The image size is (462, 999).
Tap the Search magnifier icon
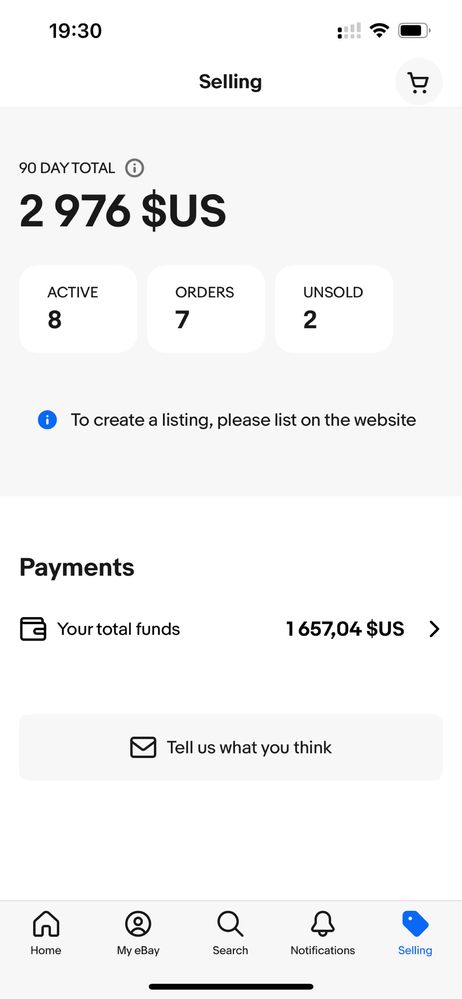tap(230, 924)
